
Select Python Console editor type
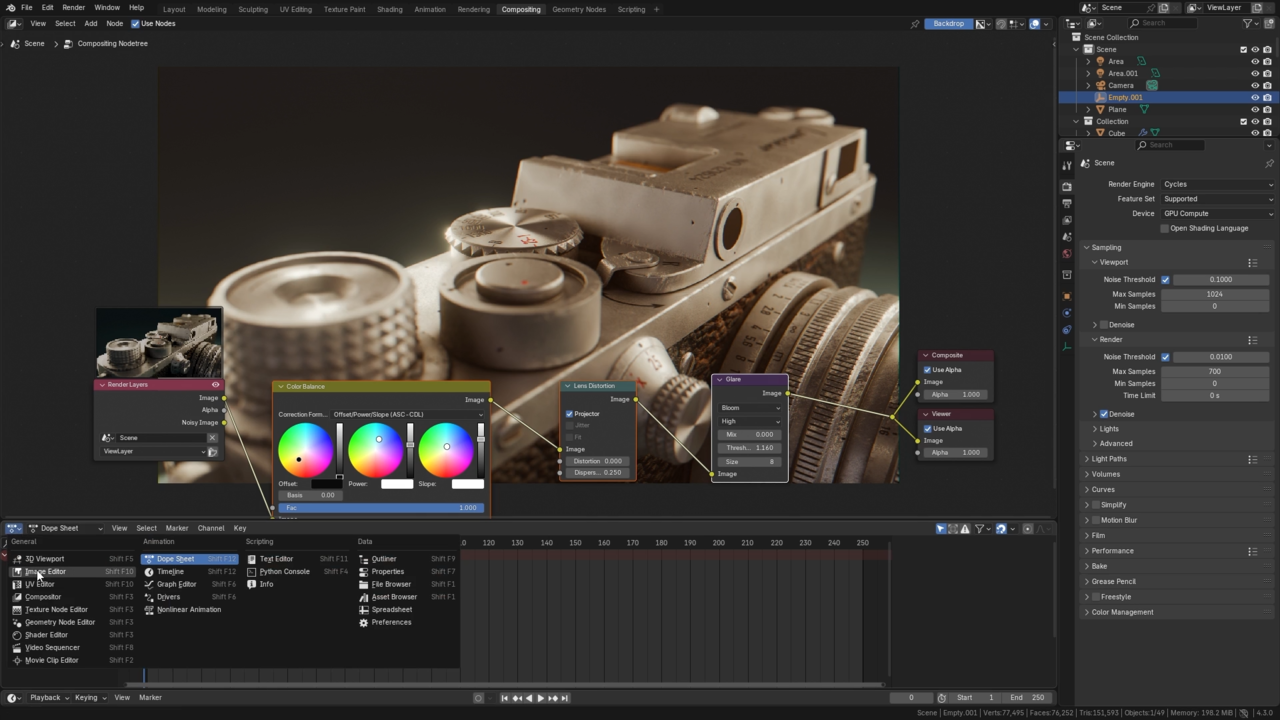[x=284, y=572]
